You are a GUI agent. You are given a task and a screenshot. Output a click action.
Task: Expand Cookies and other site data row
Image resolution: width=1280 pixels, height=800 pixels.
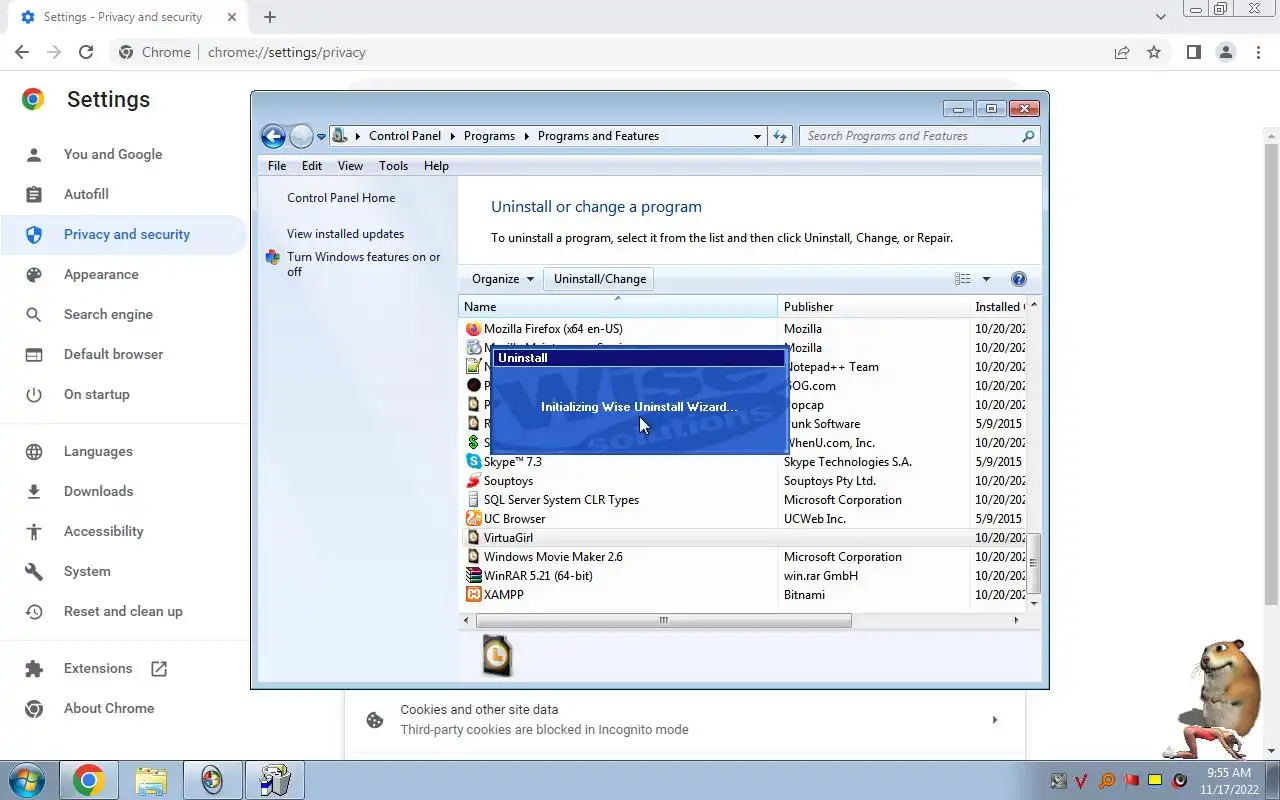pos(685,719)
